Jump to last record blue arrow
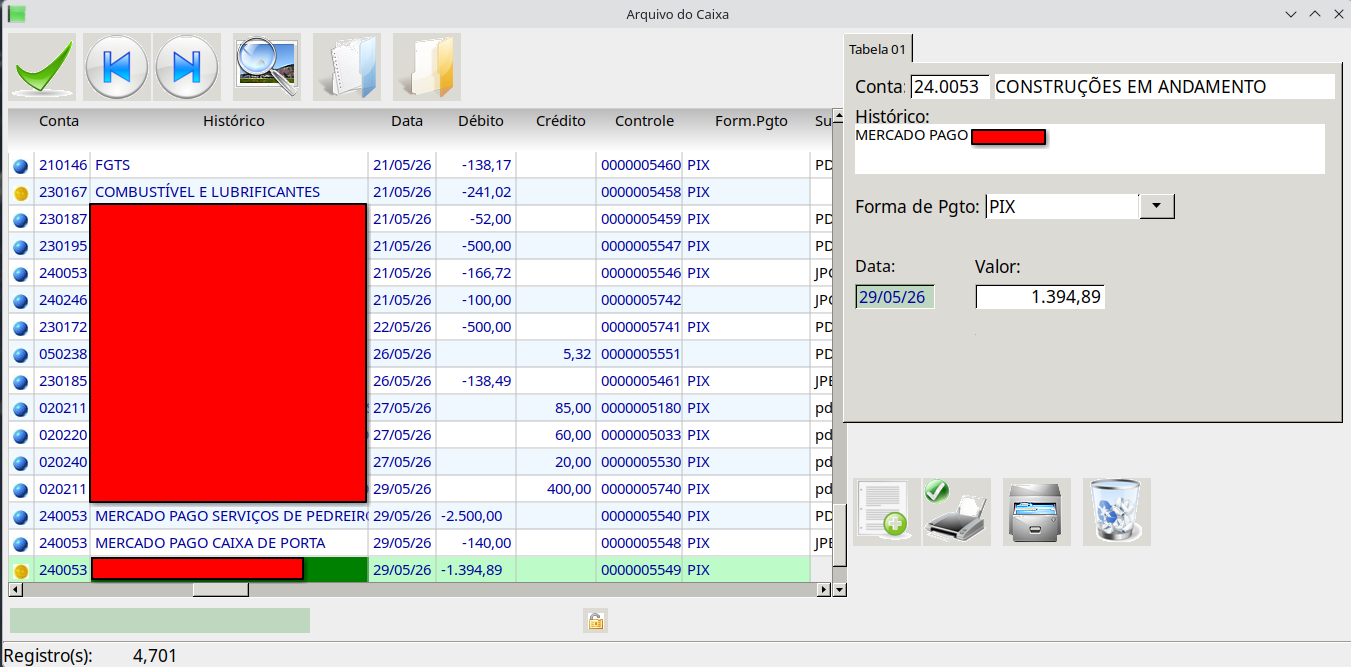The height and width of the screenshot is (667, 1351). point(187,67)
